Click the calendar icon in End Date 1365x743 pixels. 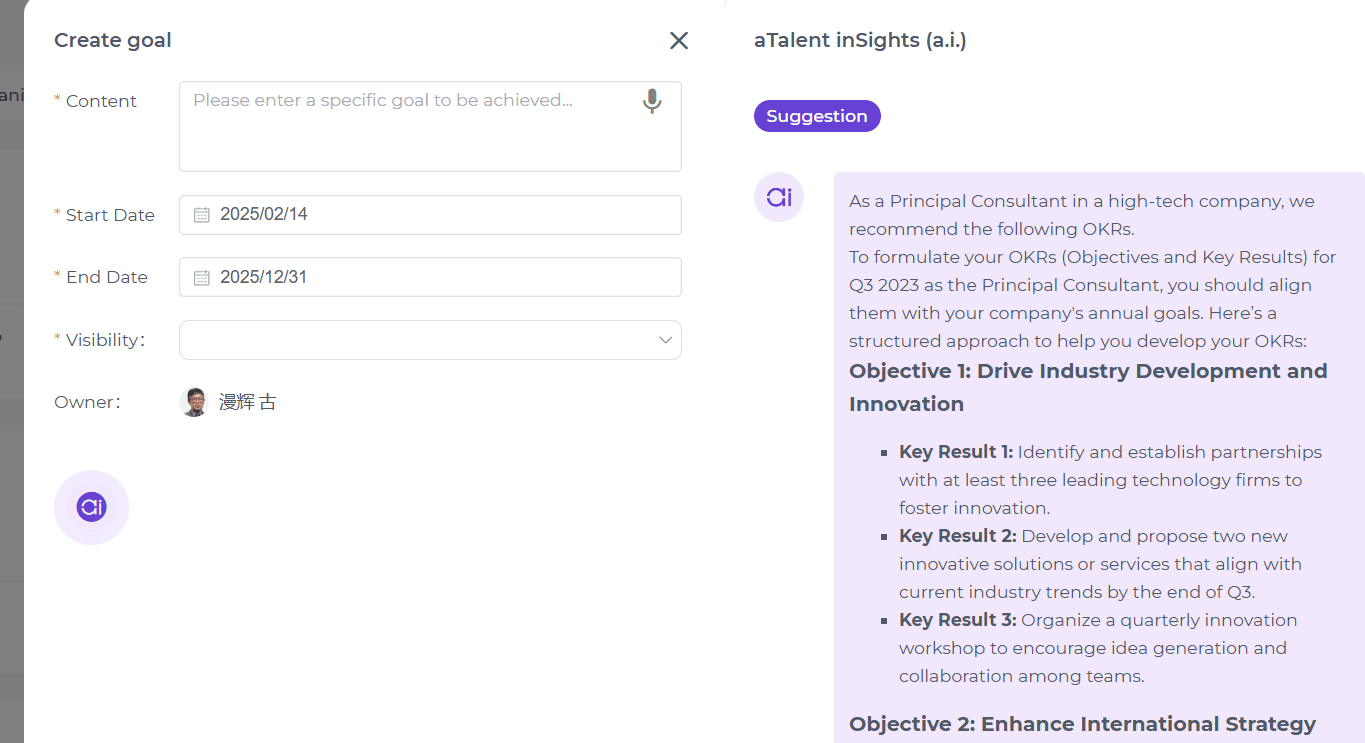coord(201,277)
